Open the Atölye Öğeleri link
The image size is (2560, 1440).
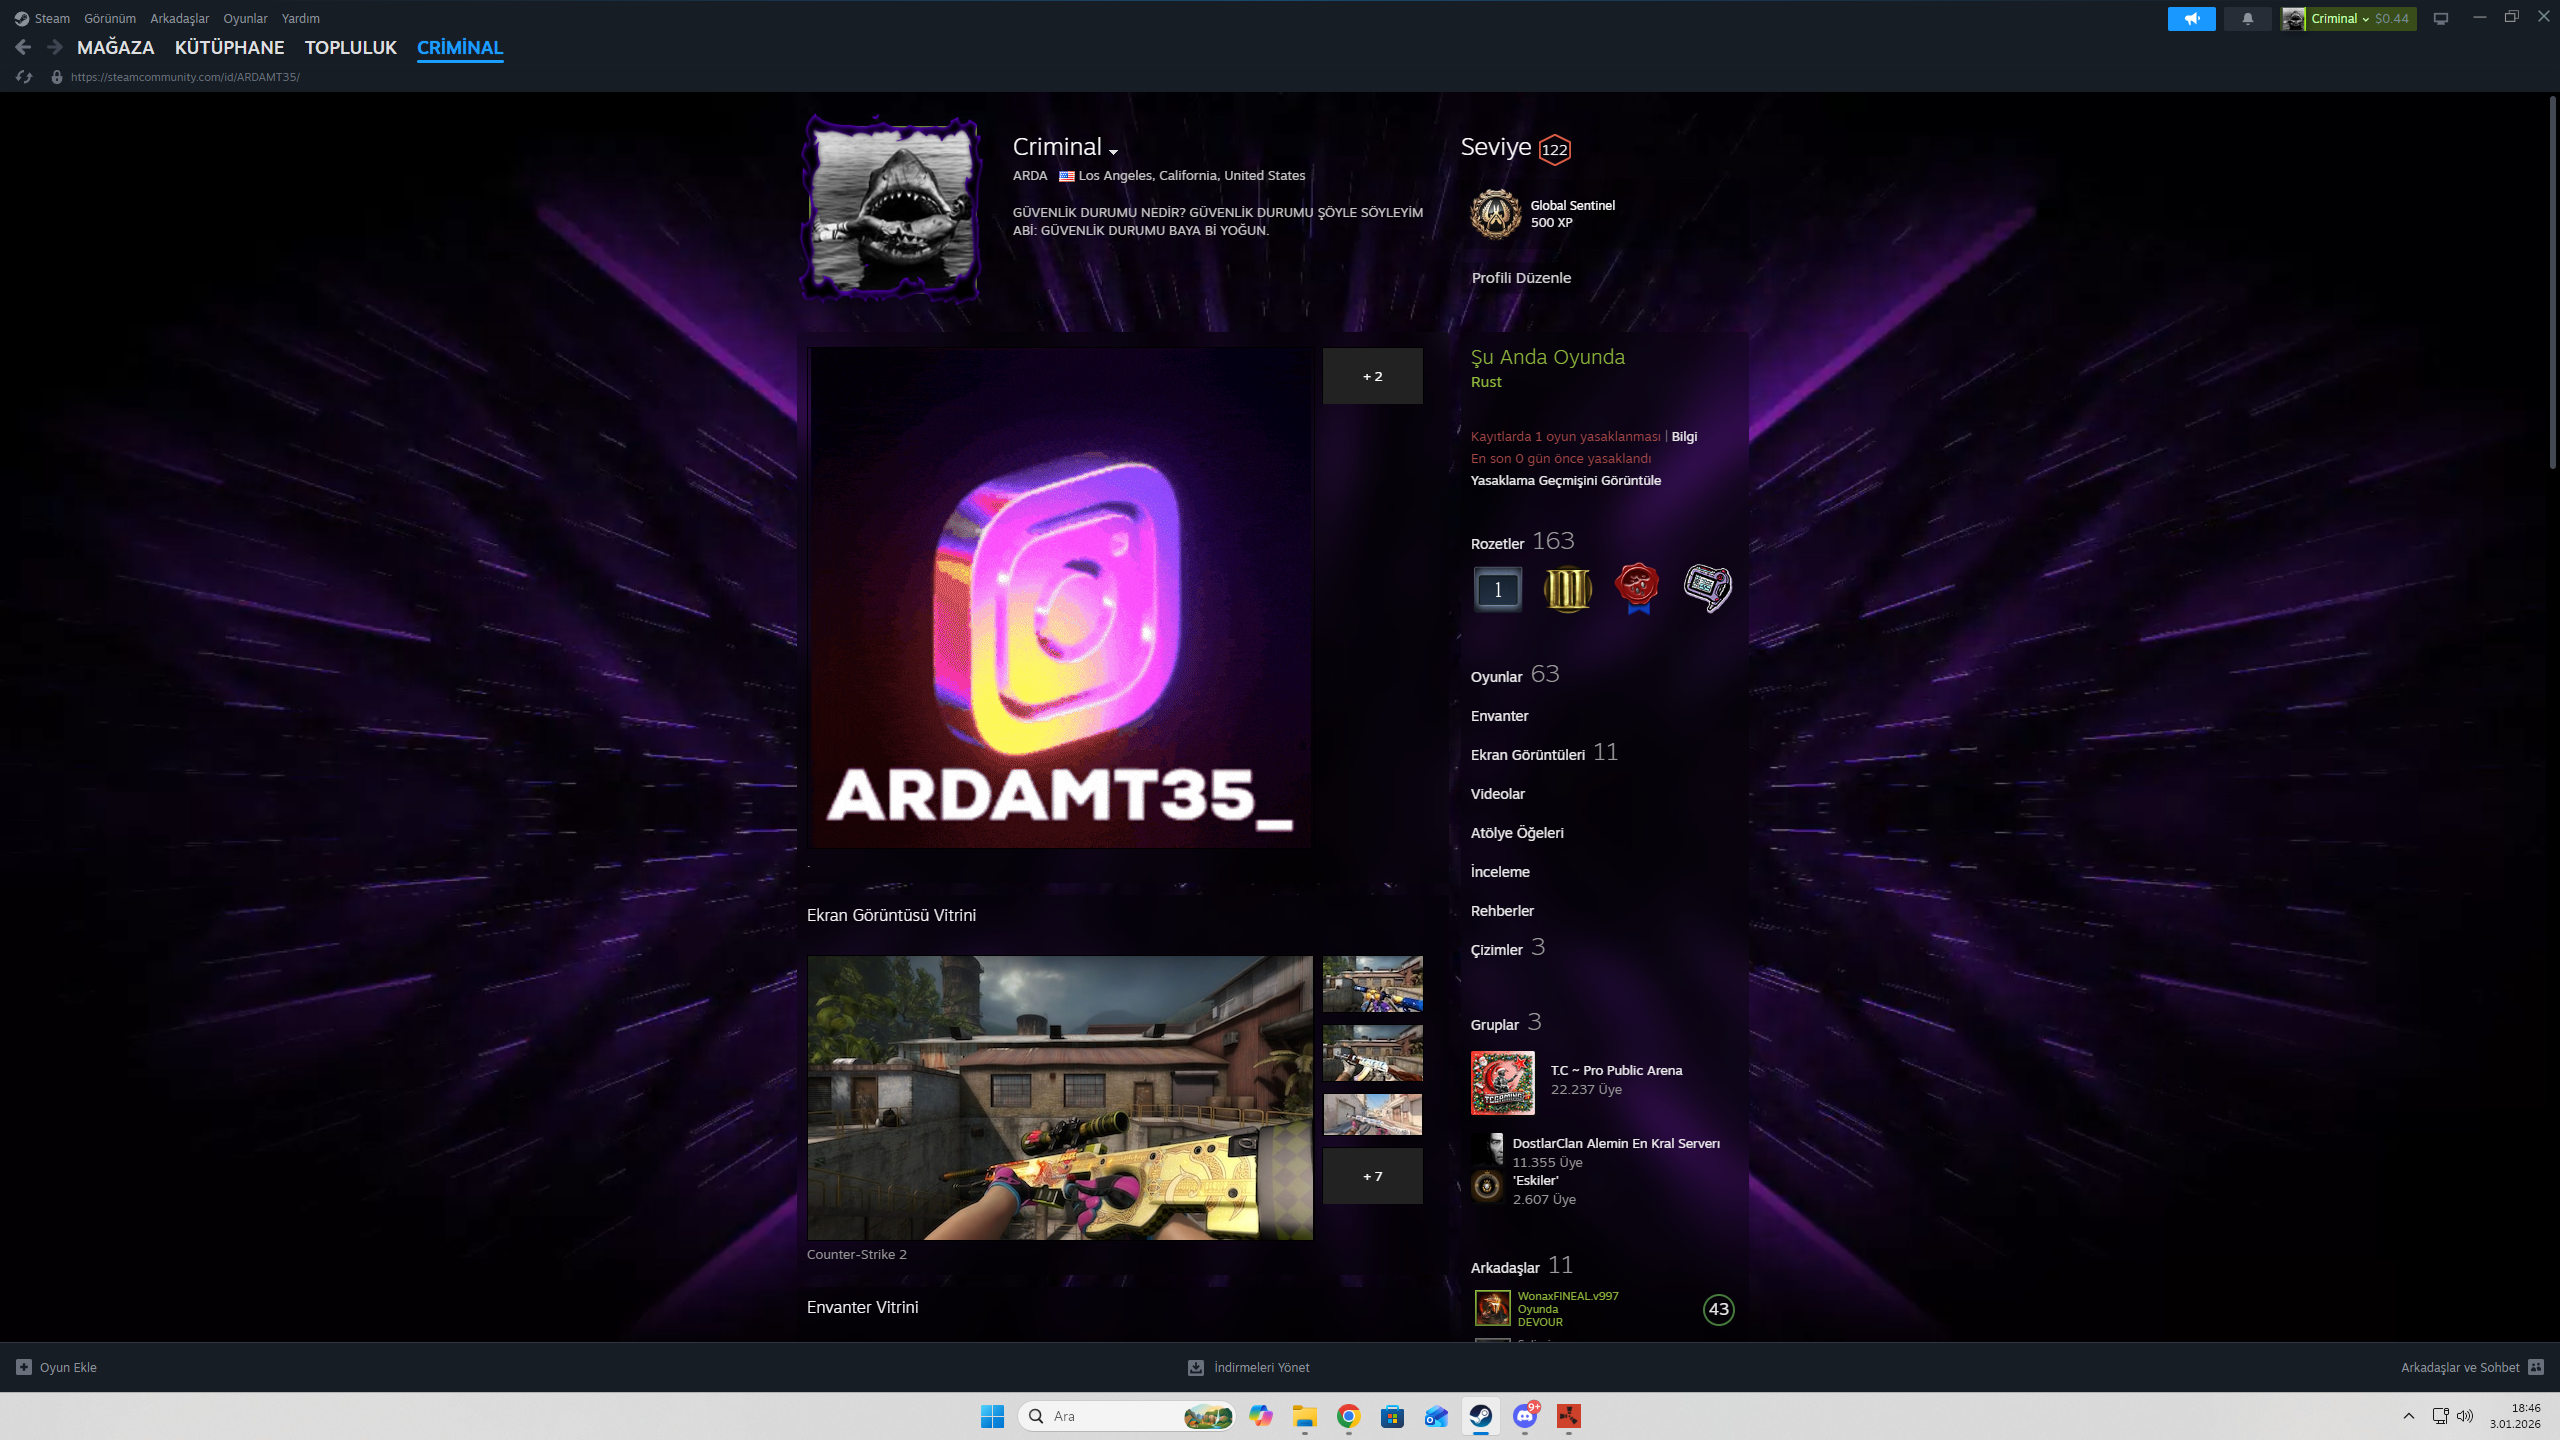[1517, 833]
